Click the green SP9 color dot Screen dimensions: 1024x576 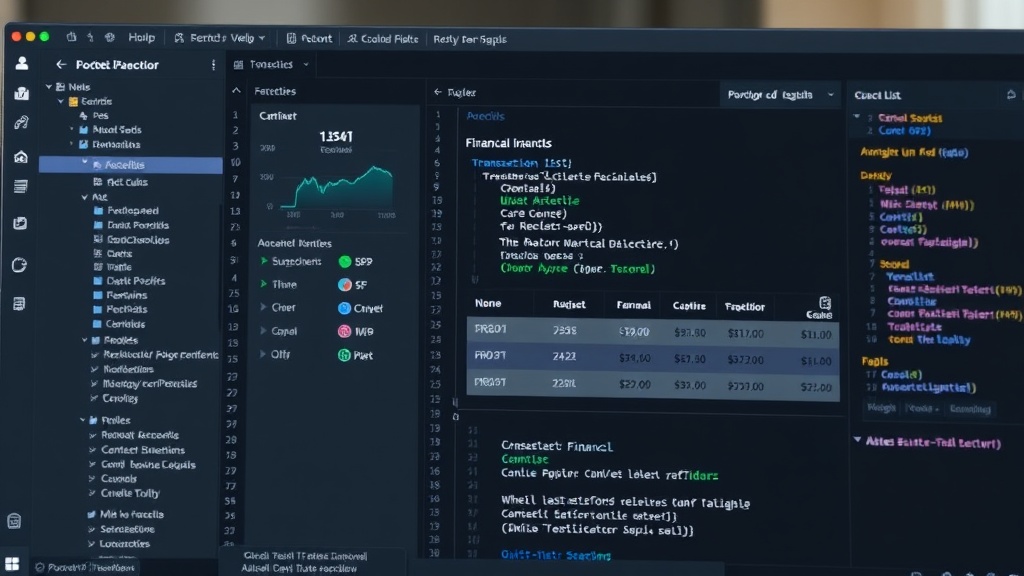(345, 262)
